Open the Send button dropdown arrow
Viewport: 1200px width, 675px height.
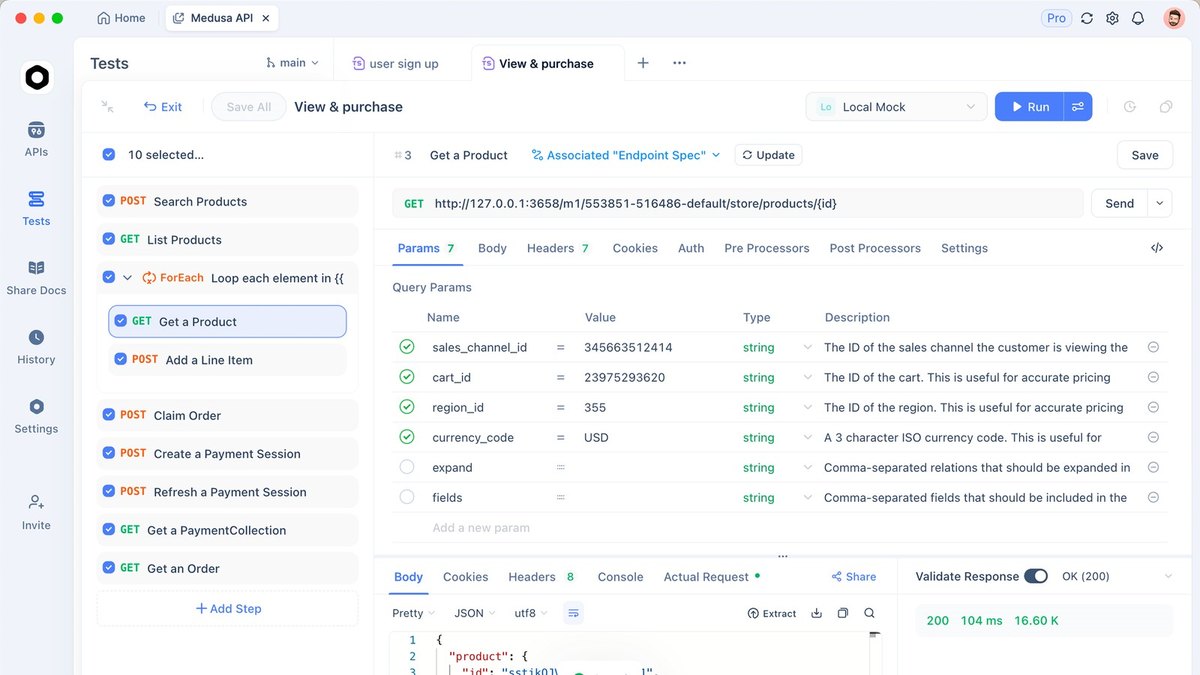(1160, 203)
